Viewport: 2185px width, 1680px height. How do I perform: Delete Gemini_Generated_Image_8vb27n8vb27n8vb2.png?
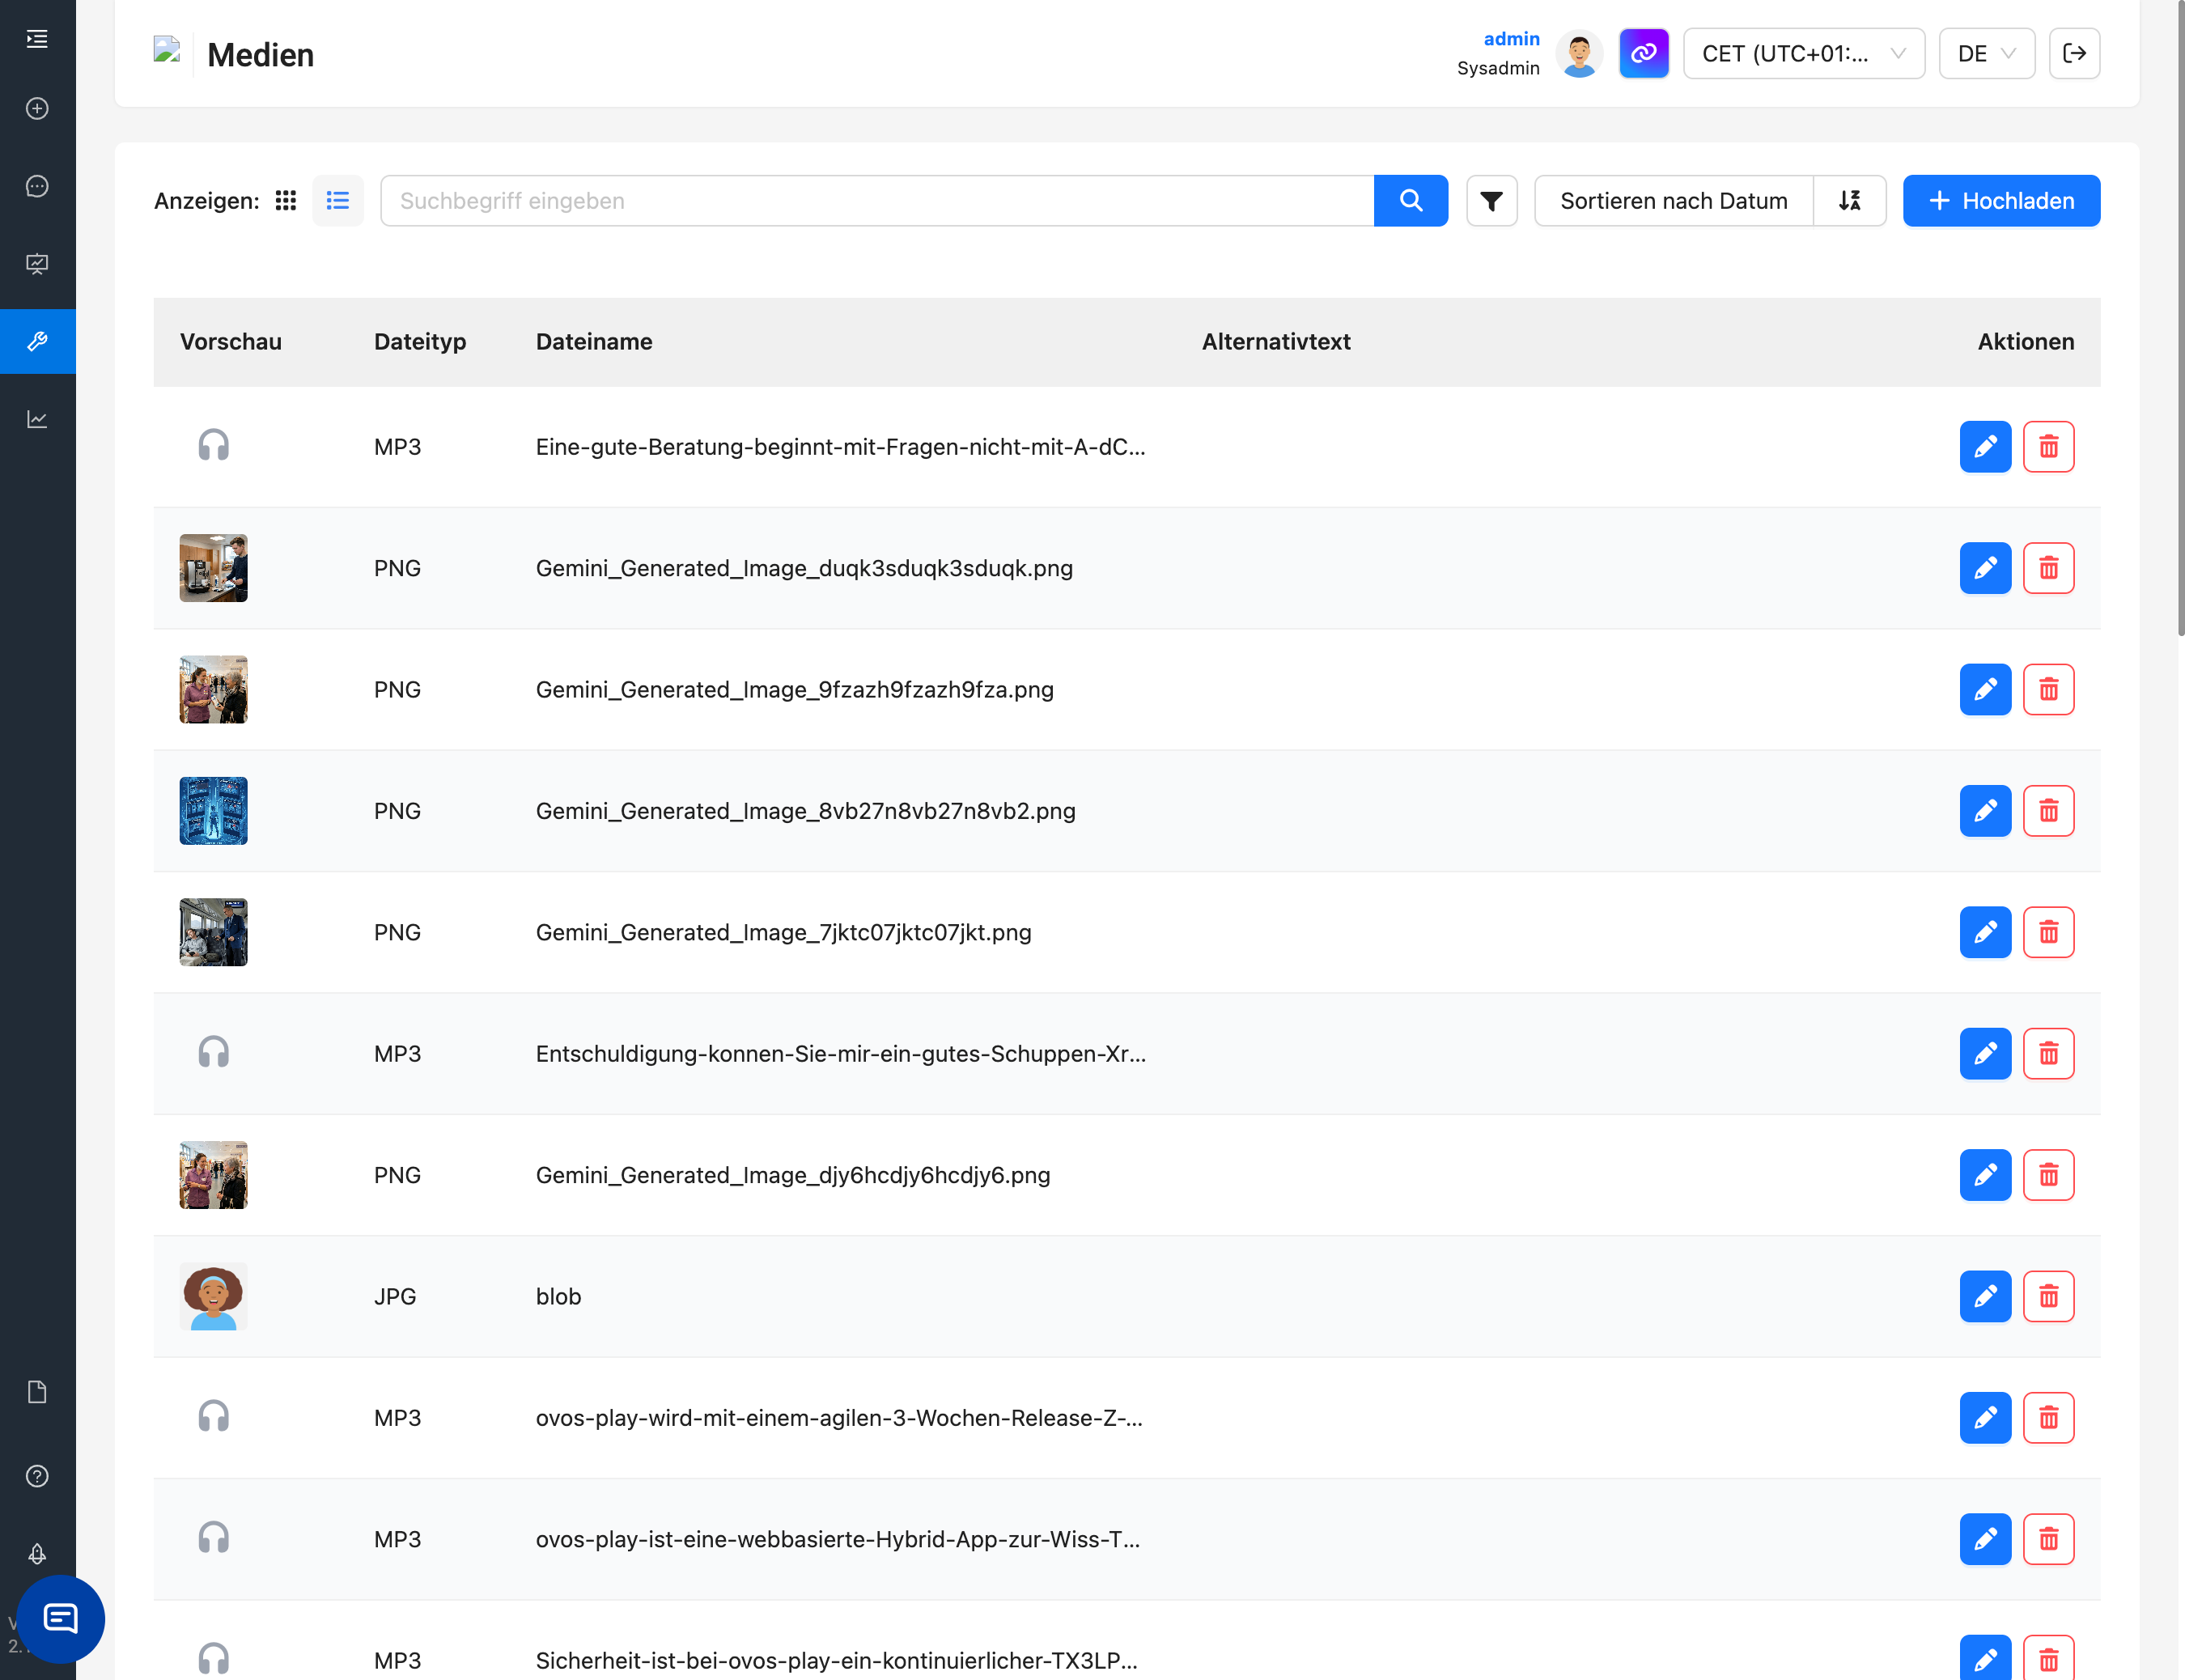tap(2047, 811)
